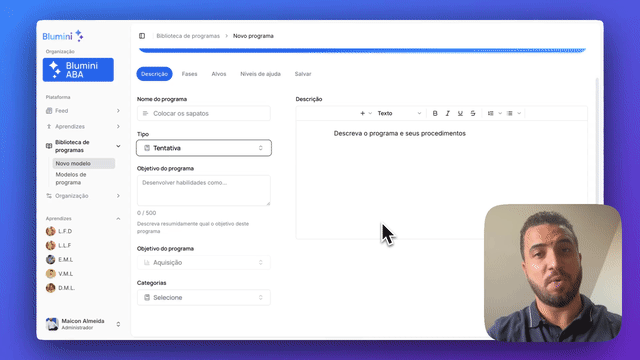The width and height of the screenshot is (640, 360).
Task: Open the Categorias Selecione dropdown
Action: click(204, 298)
